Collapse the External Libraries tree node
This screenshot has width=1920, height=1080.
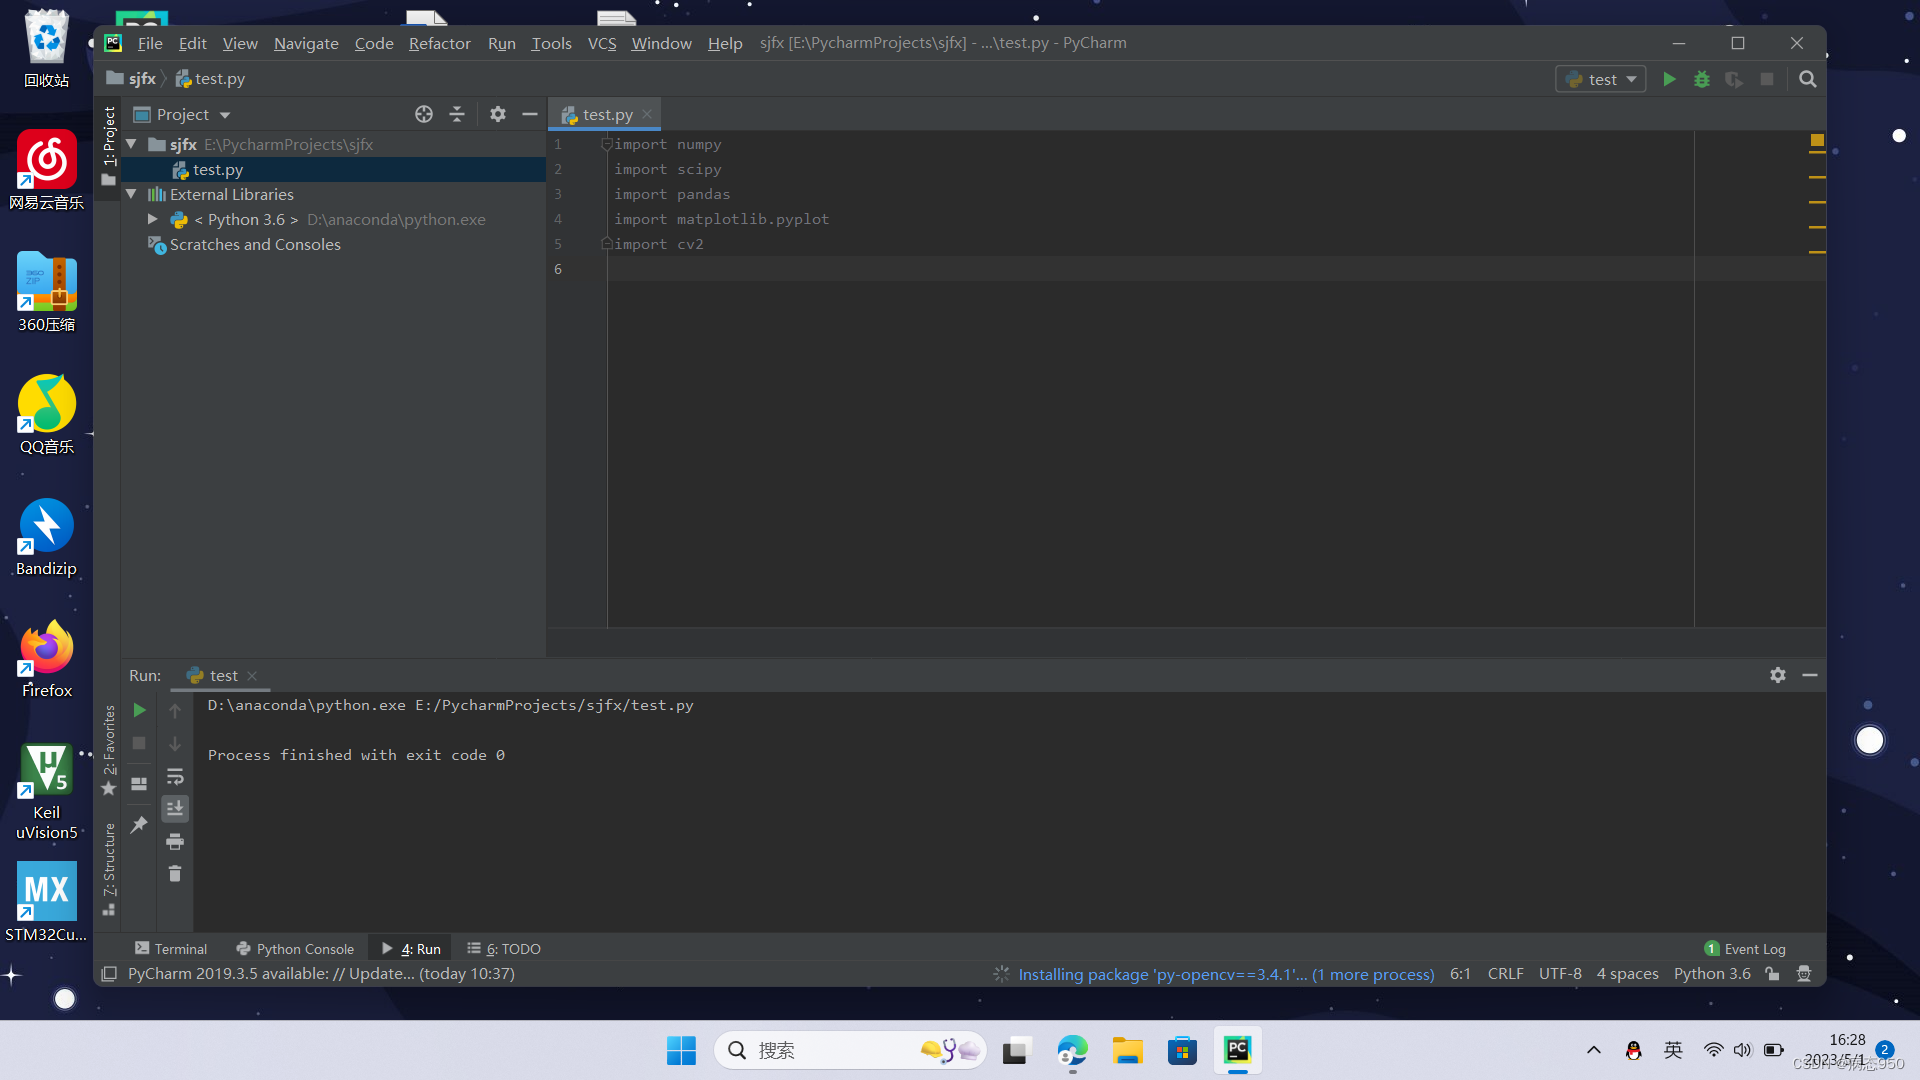(131, 194)
